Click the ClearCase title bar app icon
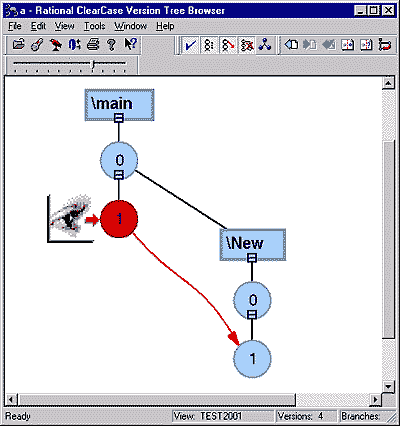Image resolution: width=400 pixels, height=426 pixels. click(x=11, y=11)
